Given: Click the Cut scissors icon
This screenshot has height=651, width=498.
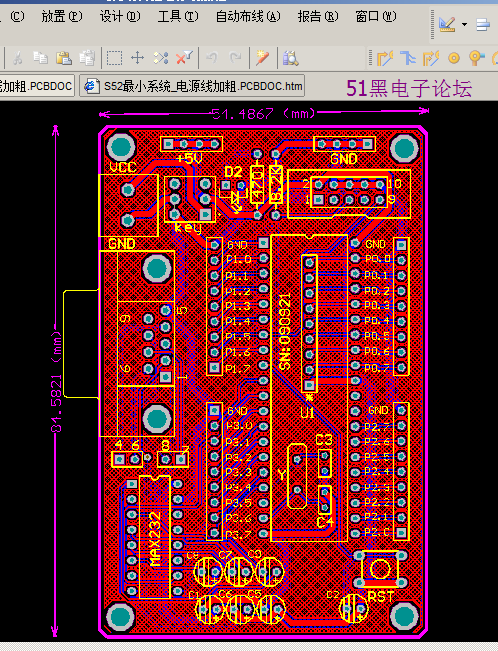Looking at the screenshot, I should pos(17,58).
